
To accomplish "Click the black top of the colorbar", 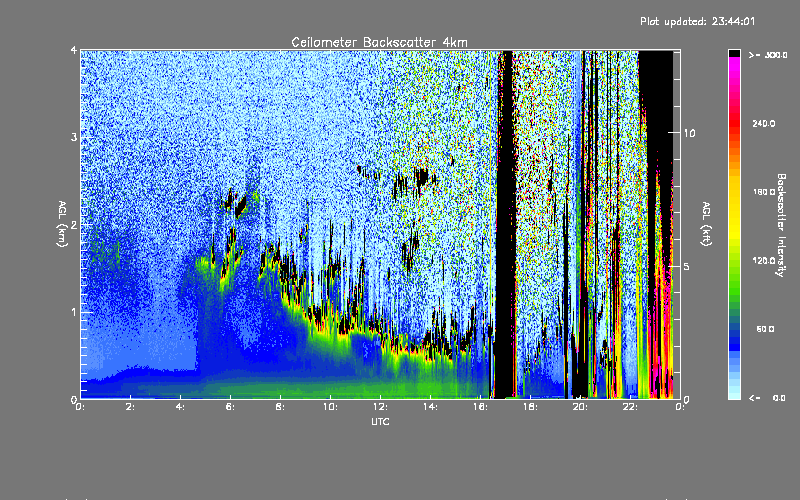I will [734, 53].
